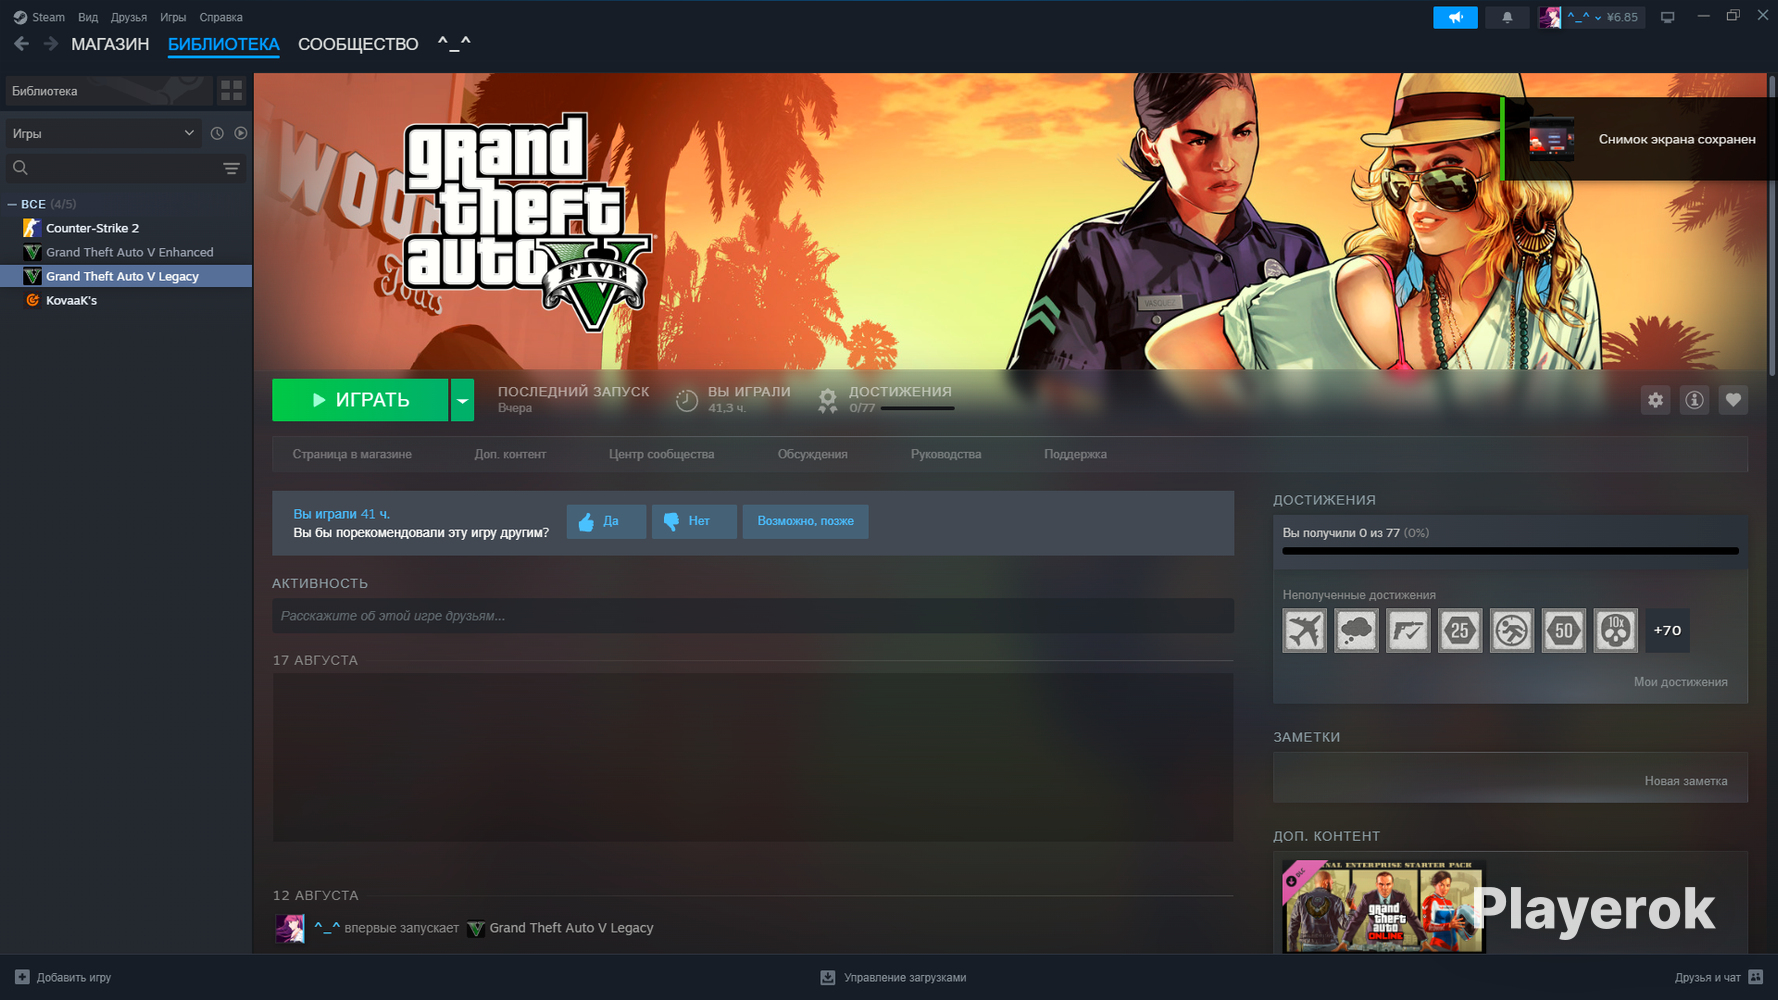Click the activity post text field

(753, 616)
